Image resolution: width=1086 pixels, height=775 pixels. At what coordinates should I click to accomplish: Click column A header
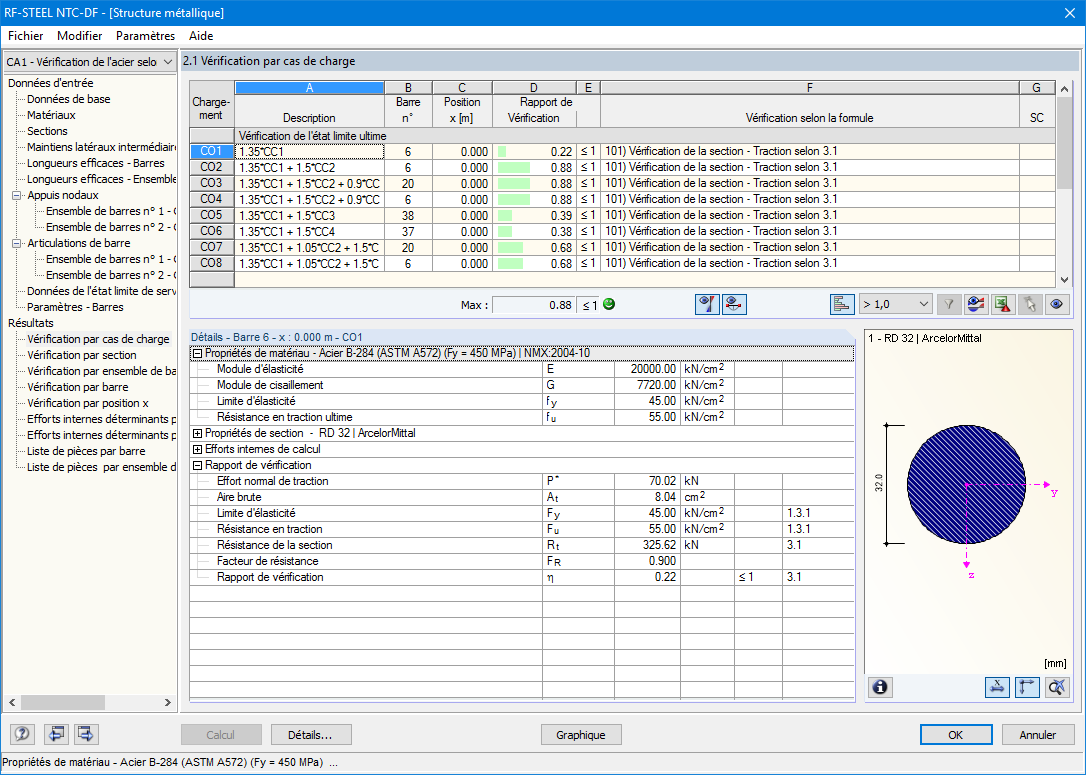(310, 87)
